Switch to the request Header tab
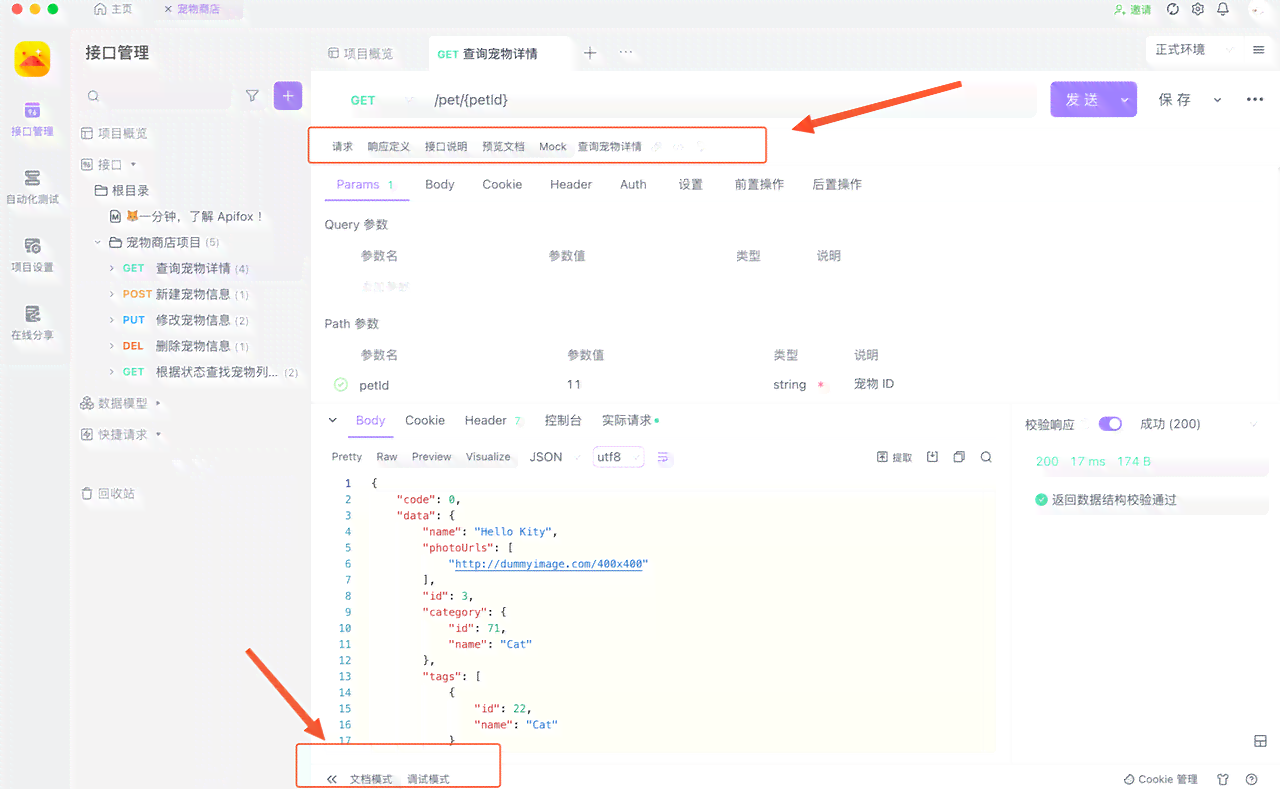1280x789 pixels. [x=571, y=184]
